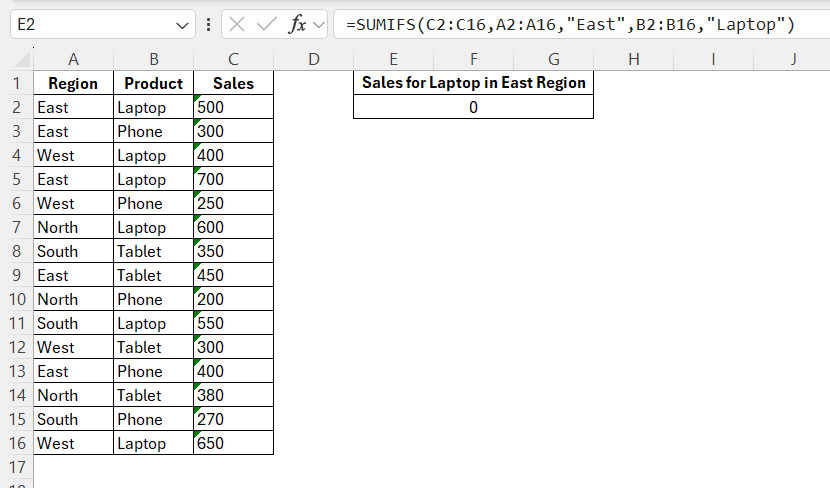Click the Enter checkmark formula icon
This screenshot has width=830, height=488.
(266, 25)
